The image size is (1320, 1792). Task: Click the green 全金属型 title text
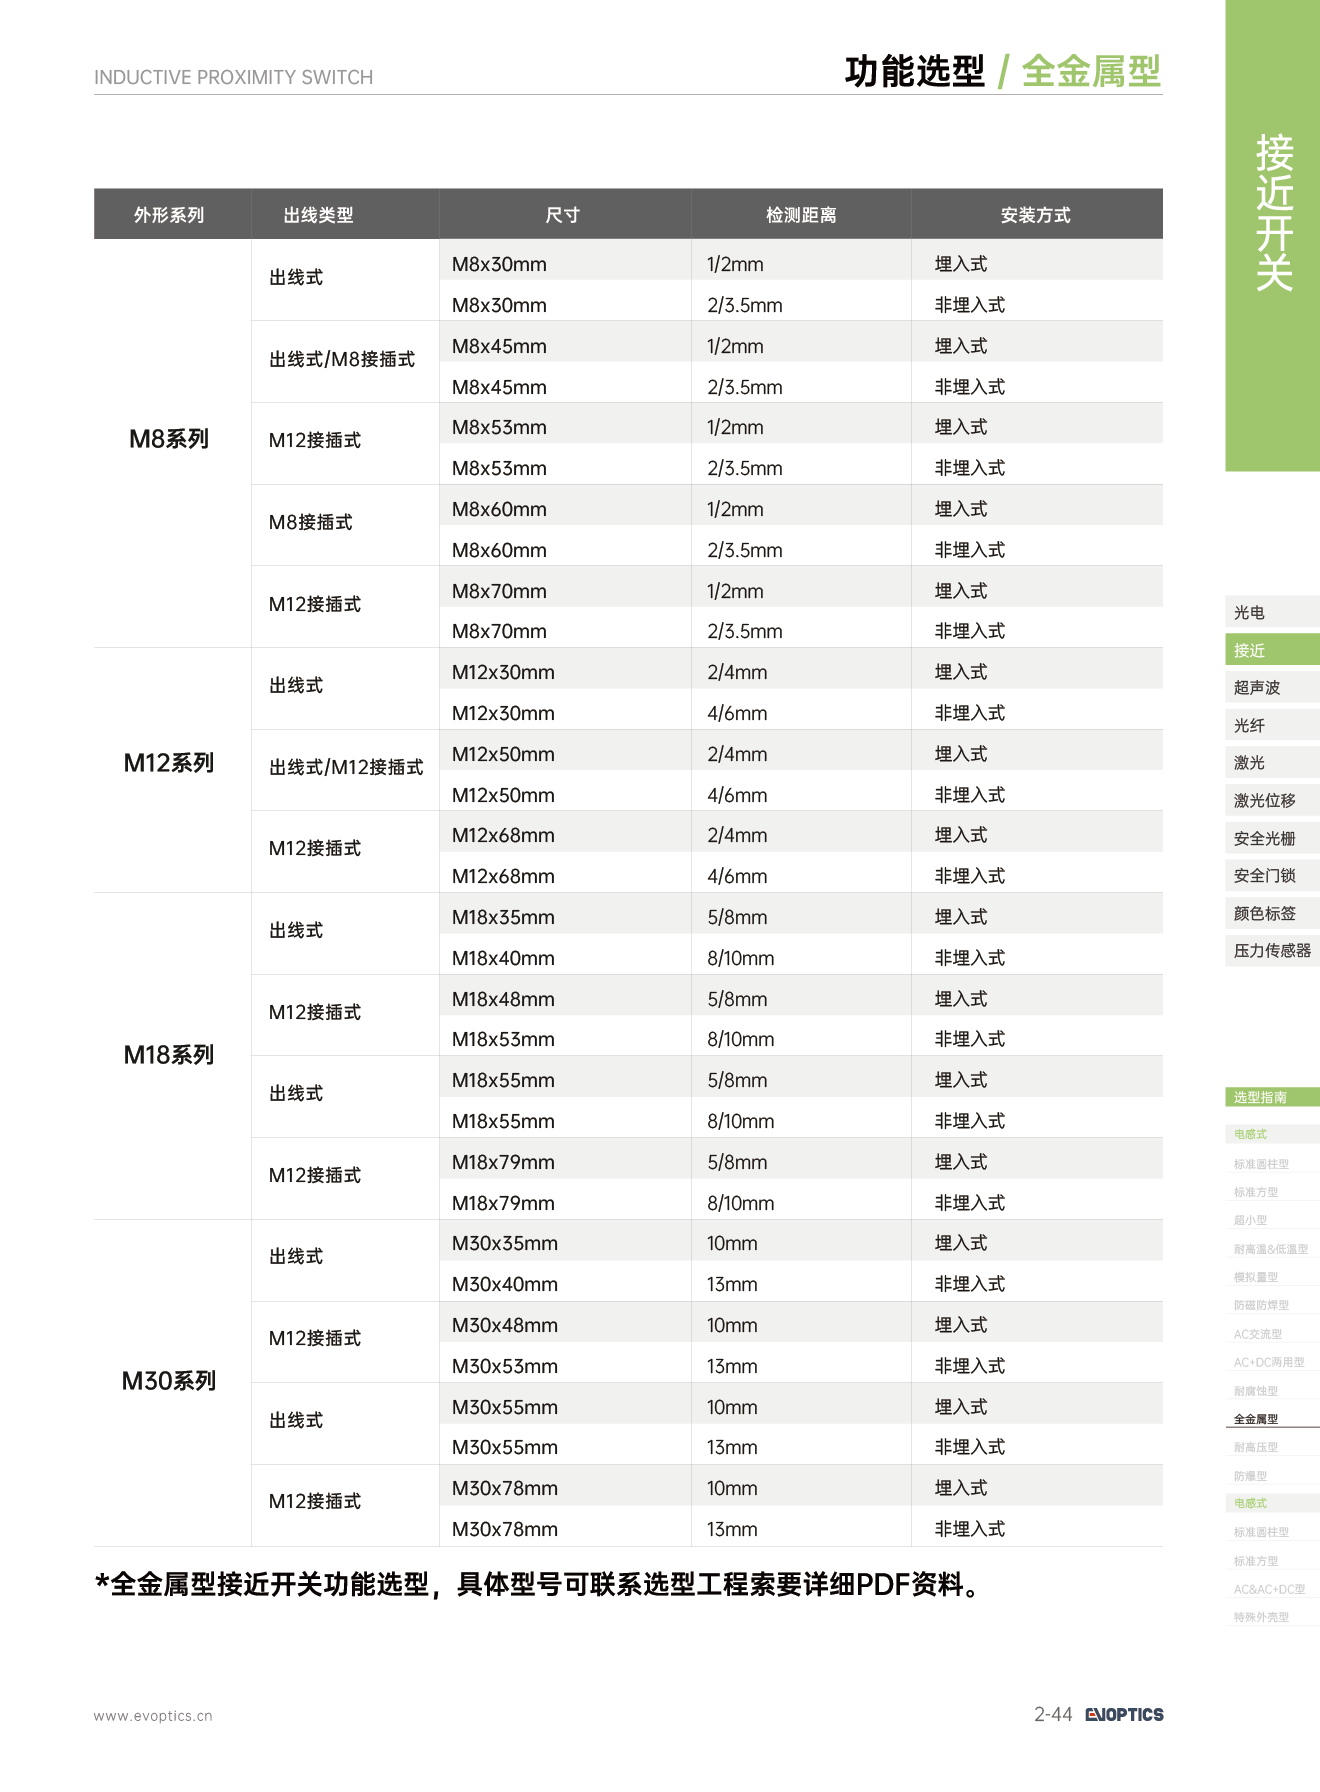pyautogui.click(x=1091, y=72)
